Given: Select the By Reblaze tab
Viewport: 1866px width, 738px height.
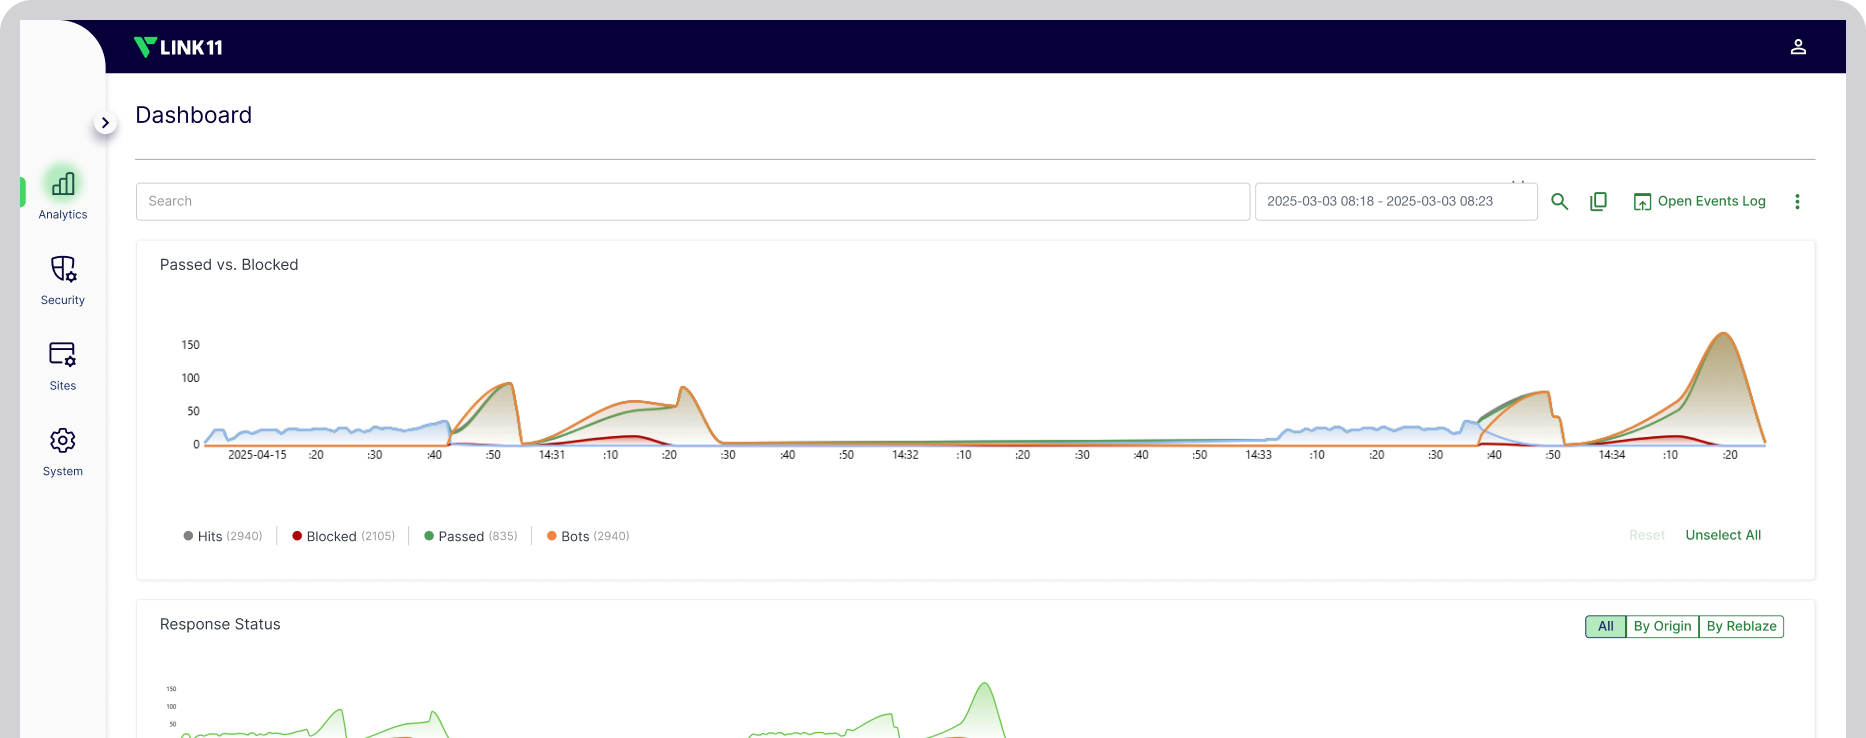Looking at the screenshot, I should coord(1741,626).
